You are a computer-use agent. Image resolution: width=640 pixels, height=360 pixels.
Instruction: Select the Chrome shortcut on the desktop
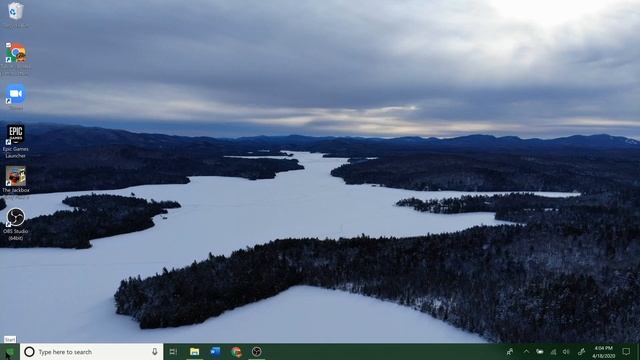coord(16,58)
